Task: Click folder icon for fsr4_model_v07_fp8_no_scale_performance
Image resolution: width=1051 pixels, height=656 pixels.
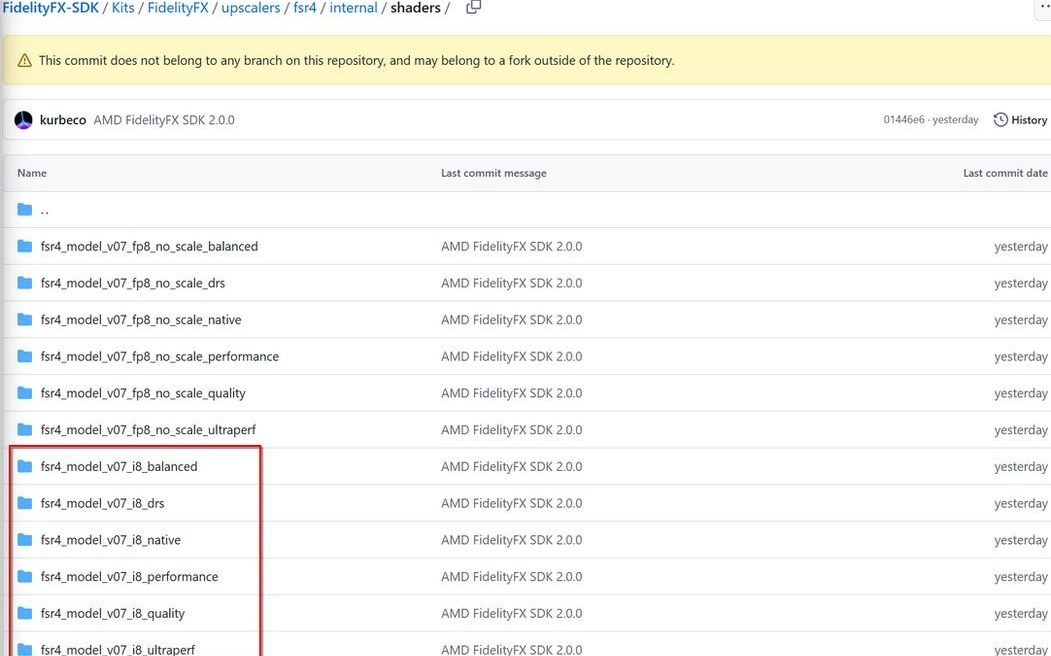Action: pos(25,356)
